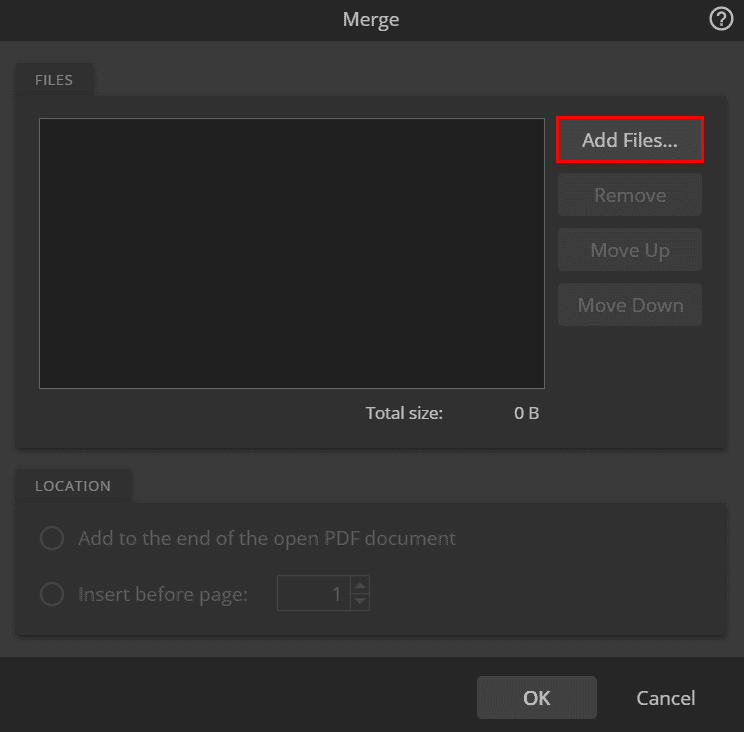Cancel the Merge dialog

pyautogui.click(x=666, y=698)
